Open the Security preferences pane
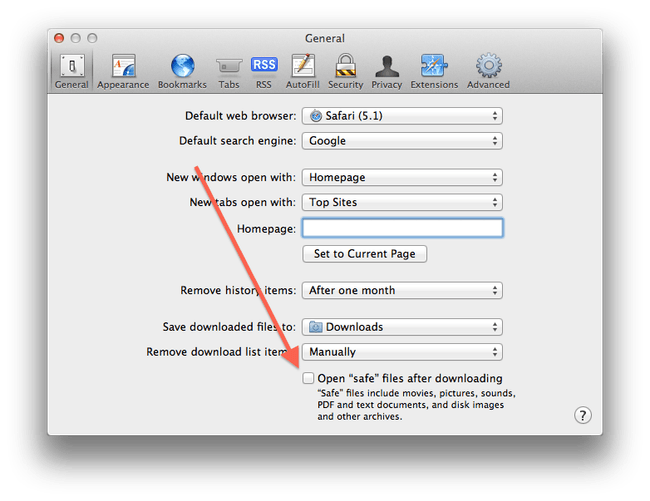Viewport: 650px width, 501px height. pos(345,71)
